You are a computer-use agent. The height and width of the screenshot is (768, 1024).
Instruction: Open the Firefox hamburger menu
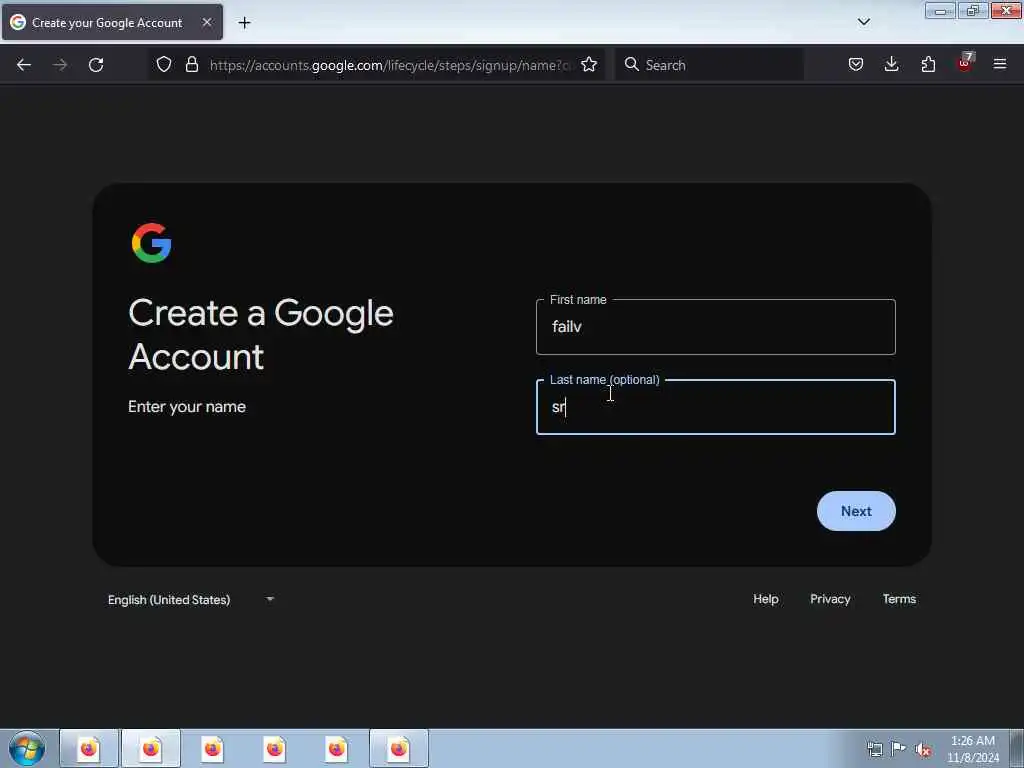point(1000,65)
